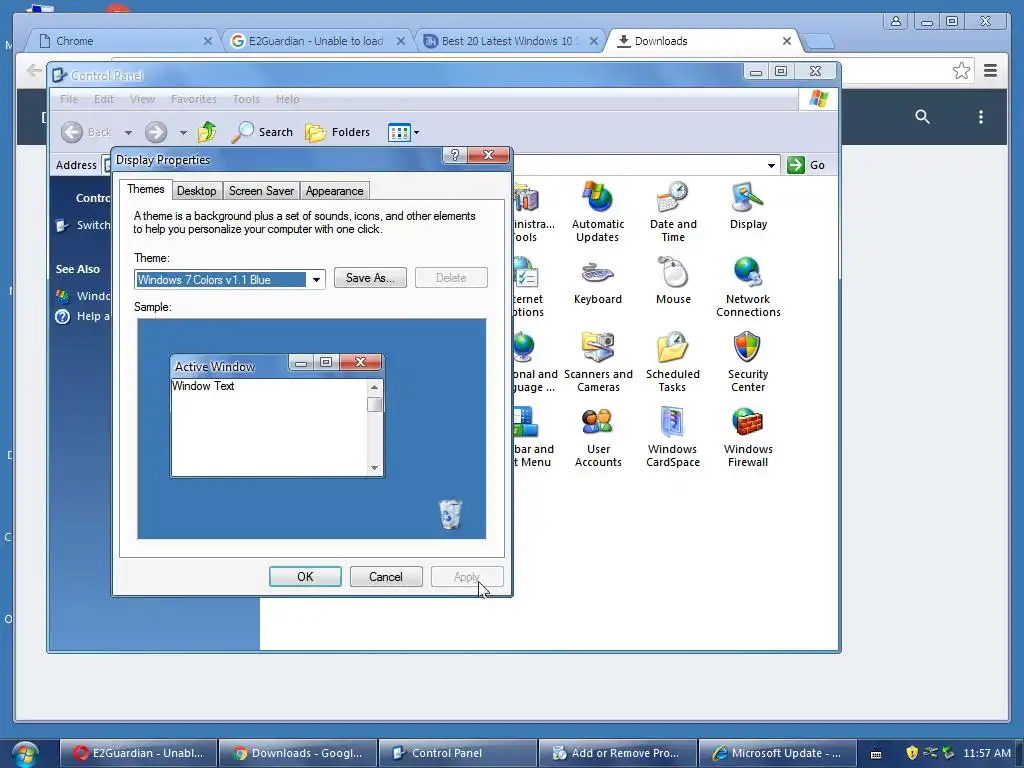This screenshot has width=1024, height=768.
Task: Open the Date and Time applet
Action: point(673,212)
